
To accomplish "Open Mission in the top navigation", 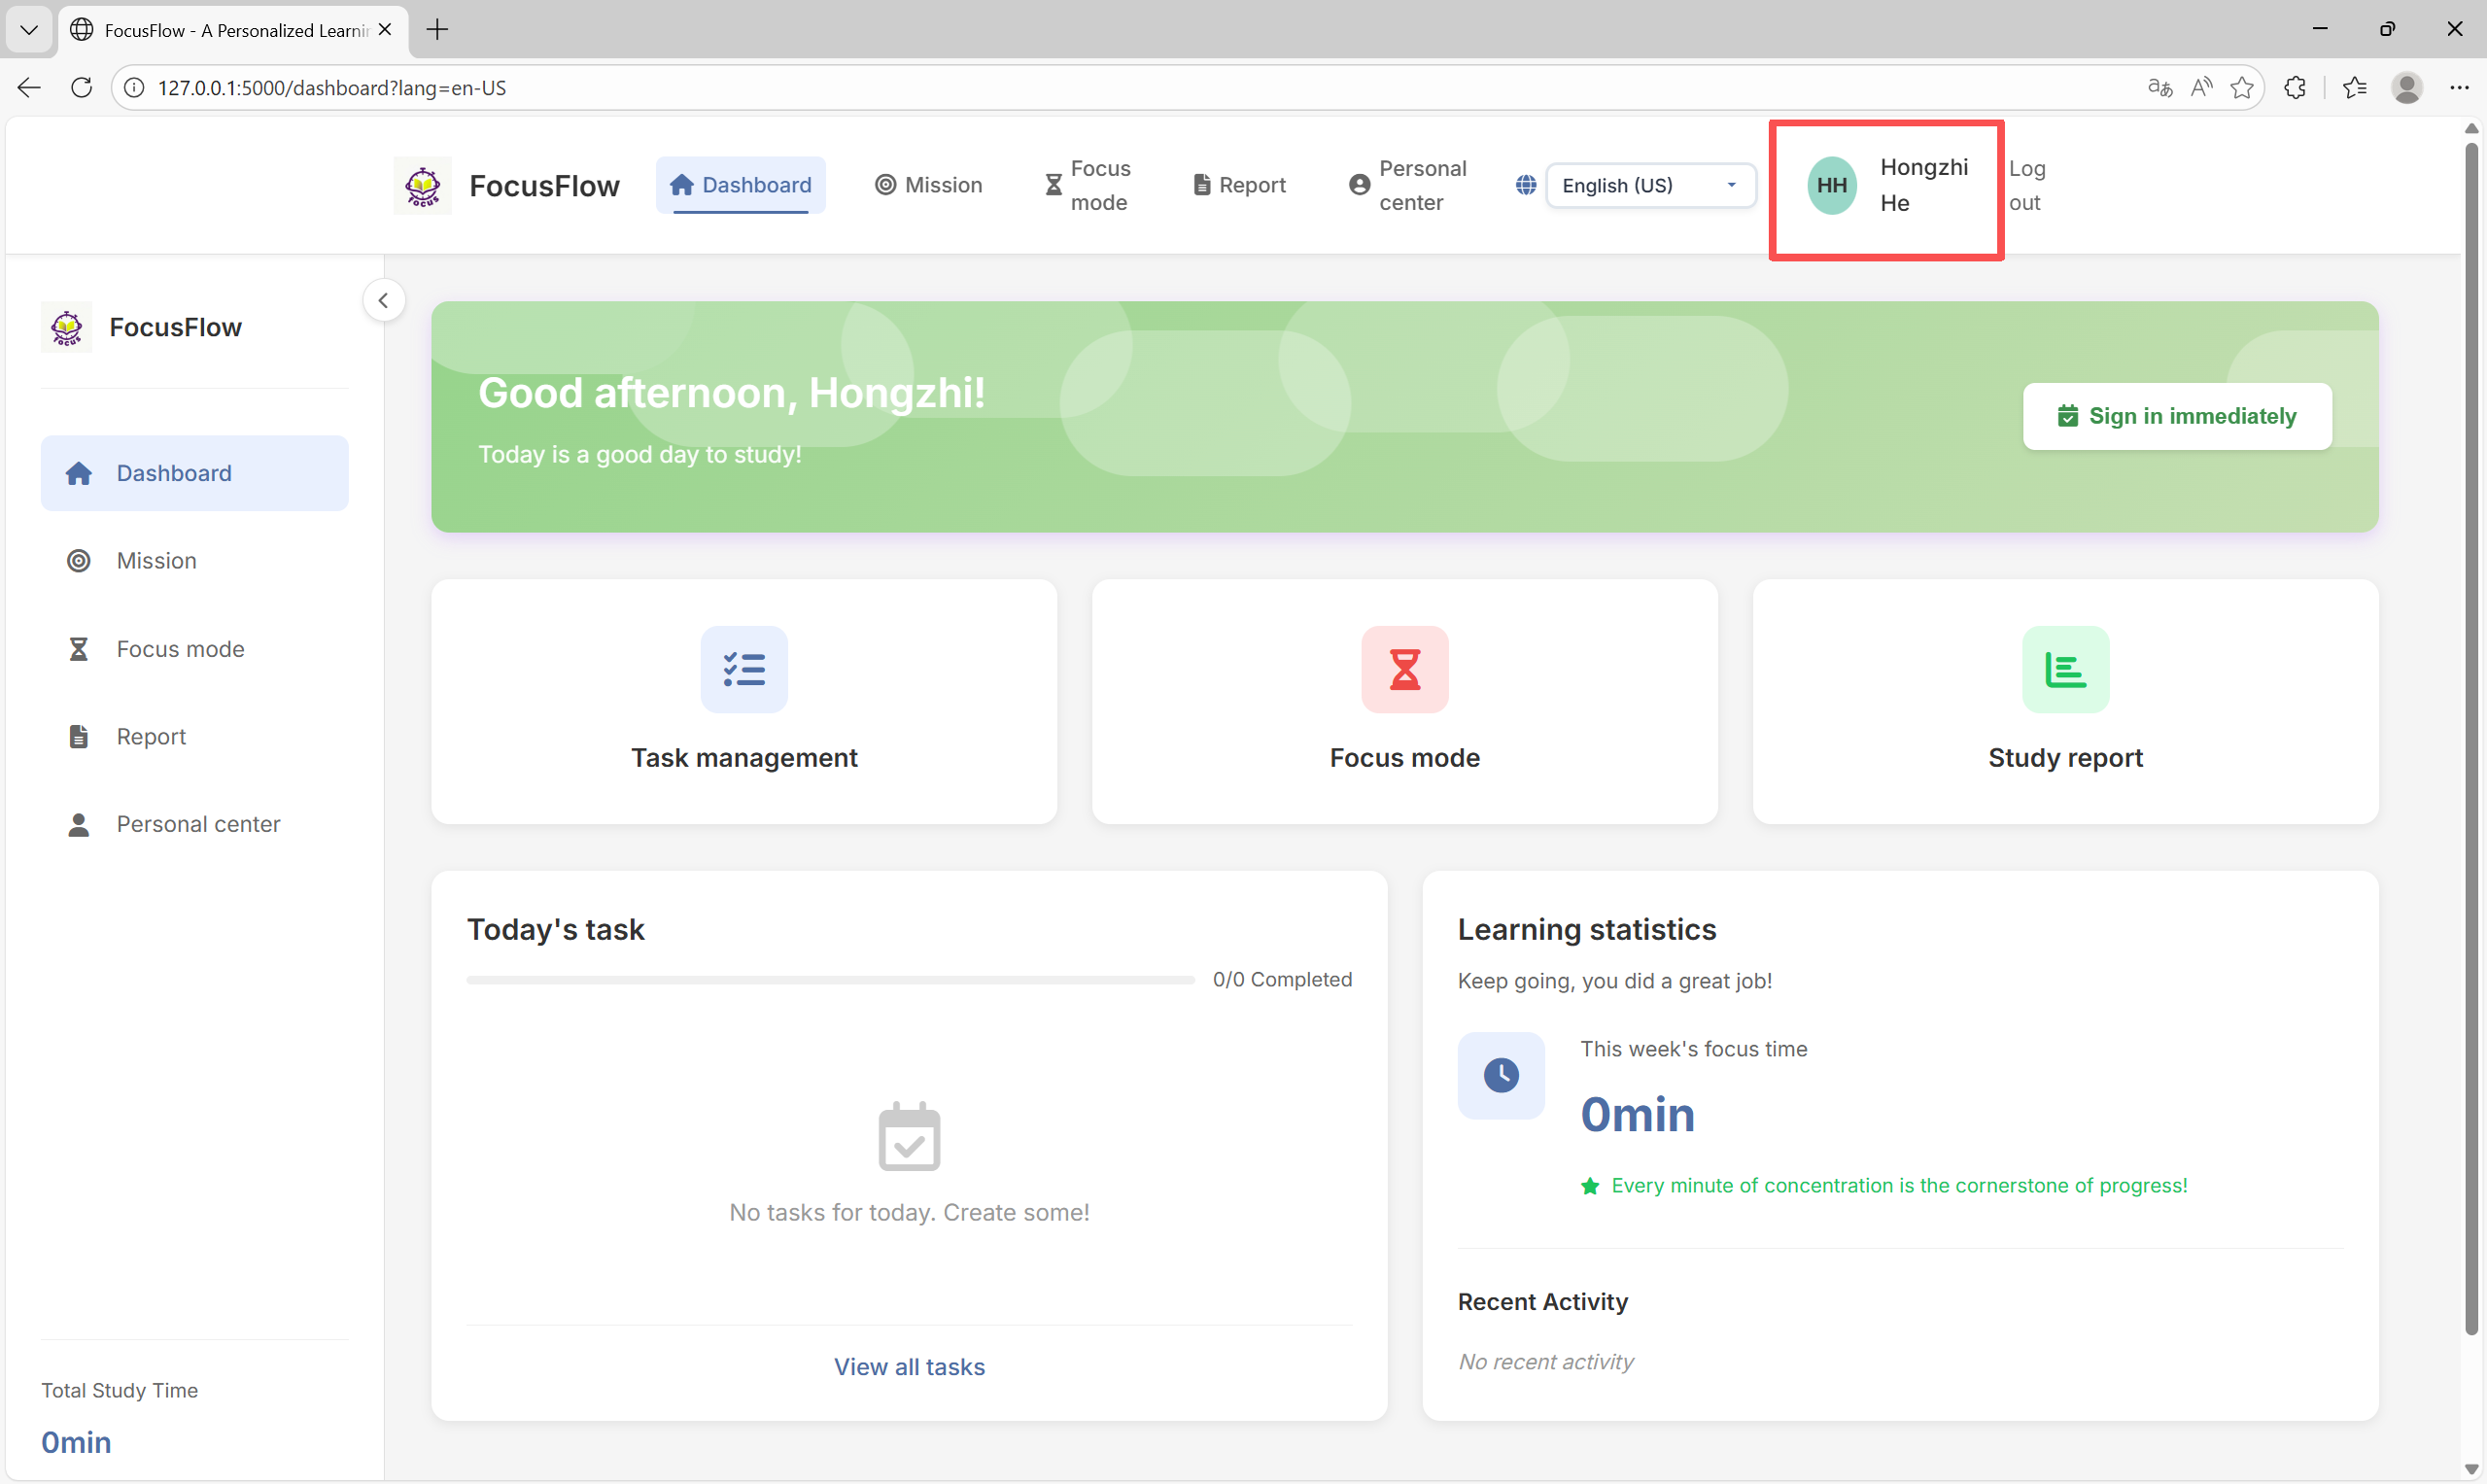I will coord(928,185).
